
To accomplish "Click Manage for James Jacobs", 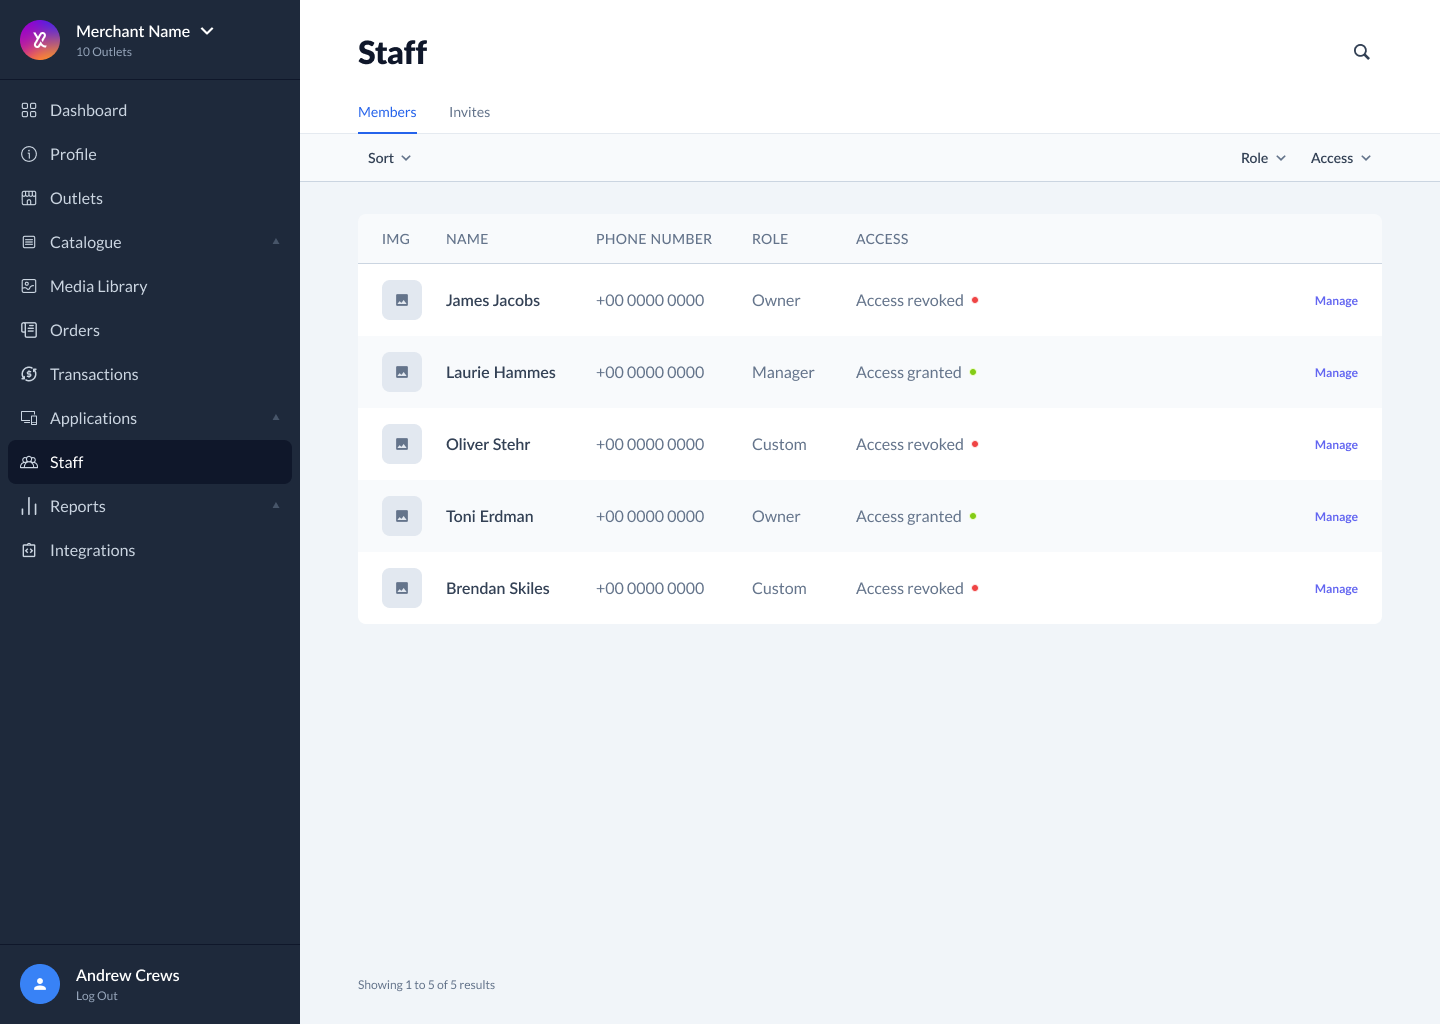I will tap(1335, 301).
